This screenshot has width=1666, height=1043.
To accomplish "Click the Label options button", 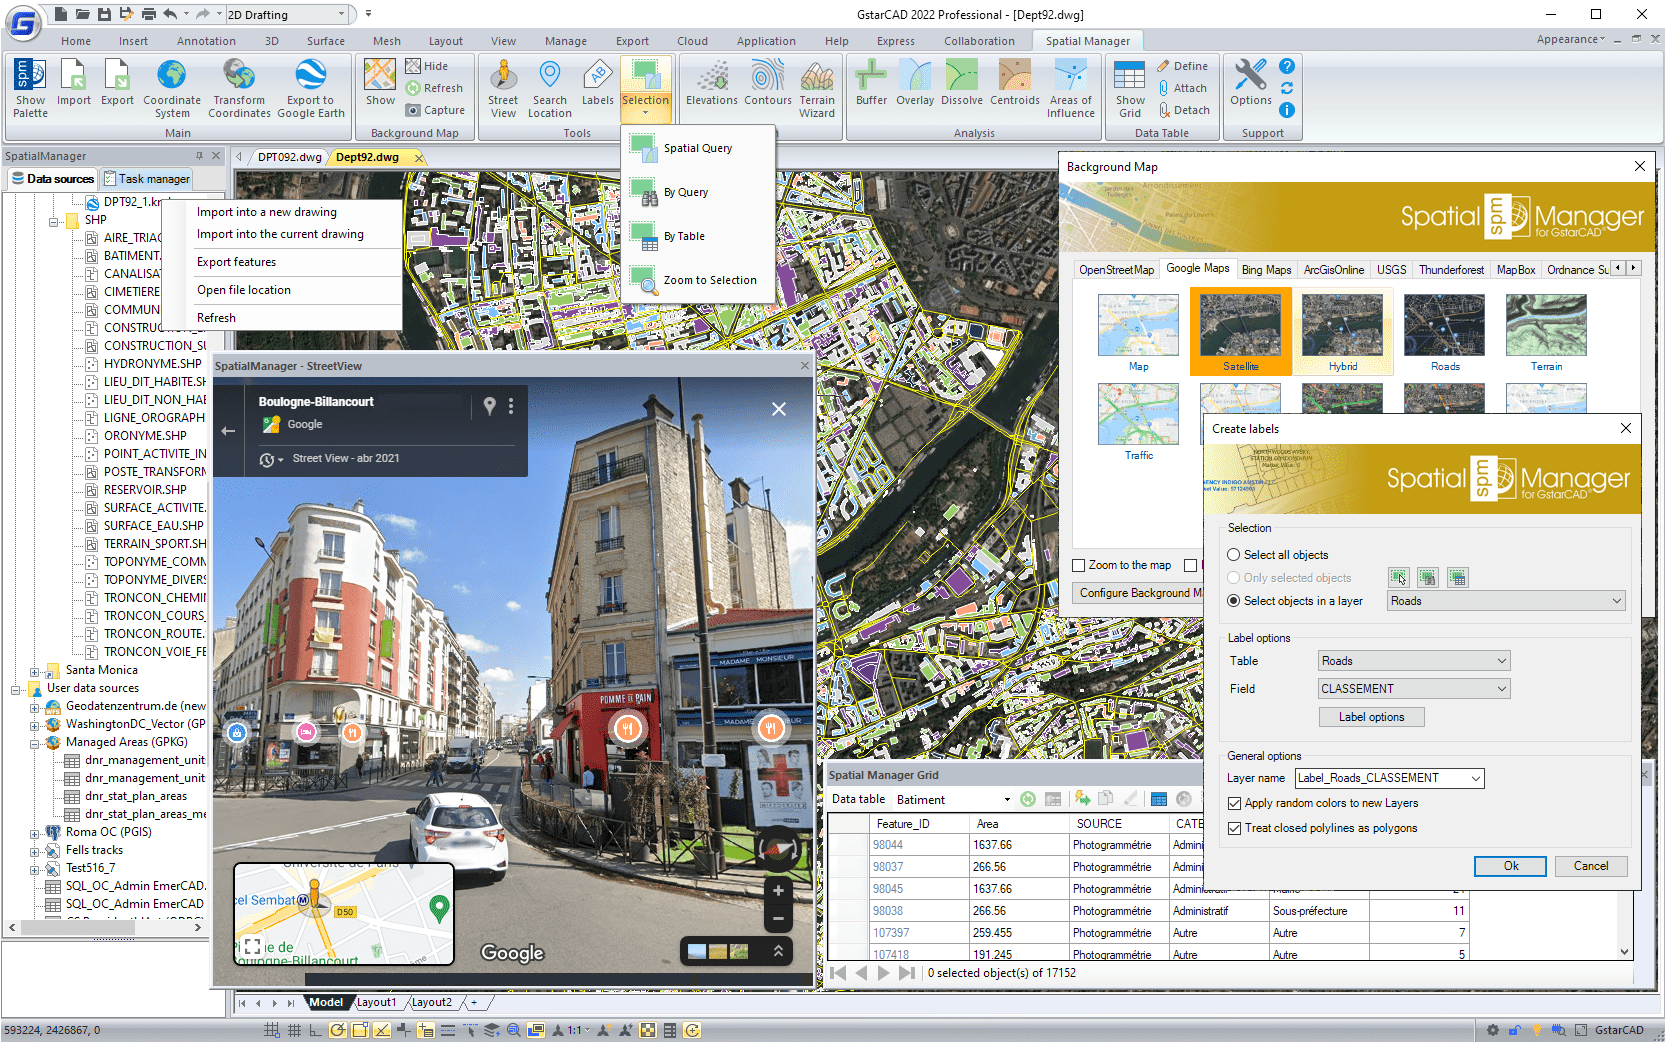I will point(1371,717).
